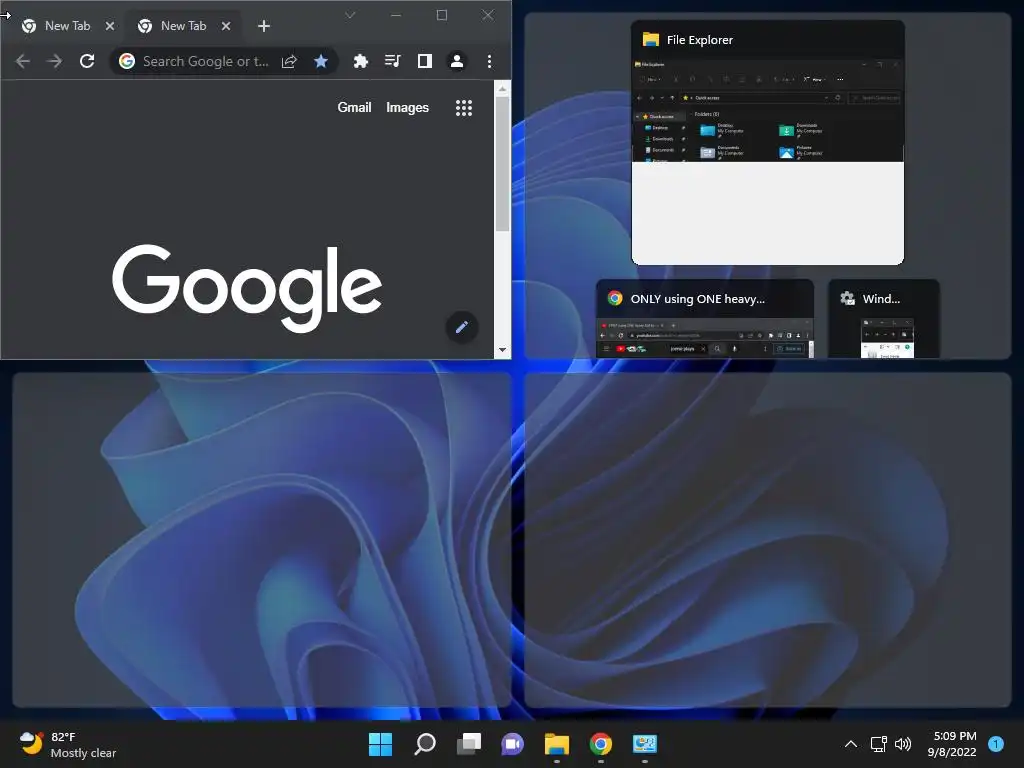Open the rightmost pinned taskbar app
Viewport: 1024px width, 768px height.
[x=645, y=744]
